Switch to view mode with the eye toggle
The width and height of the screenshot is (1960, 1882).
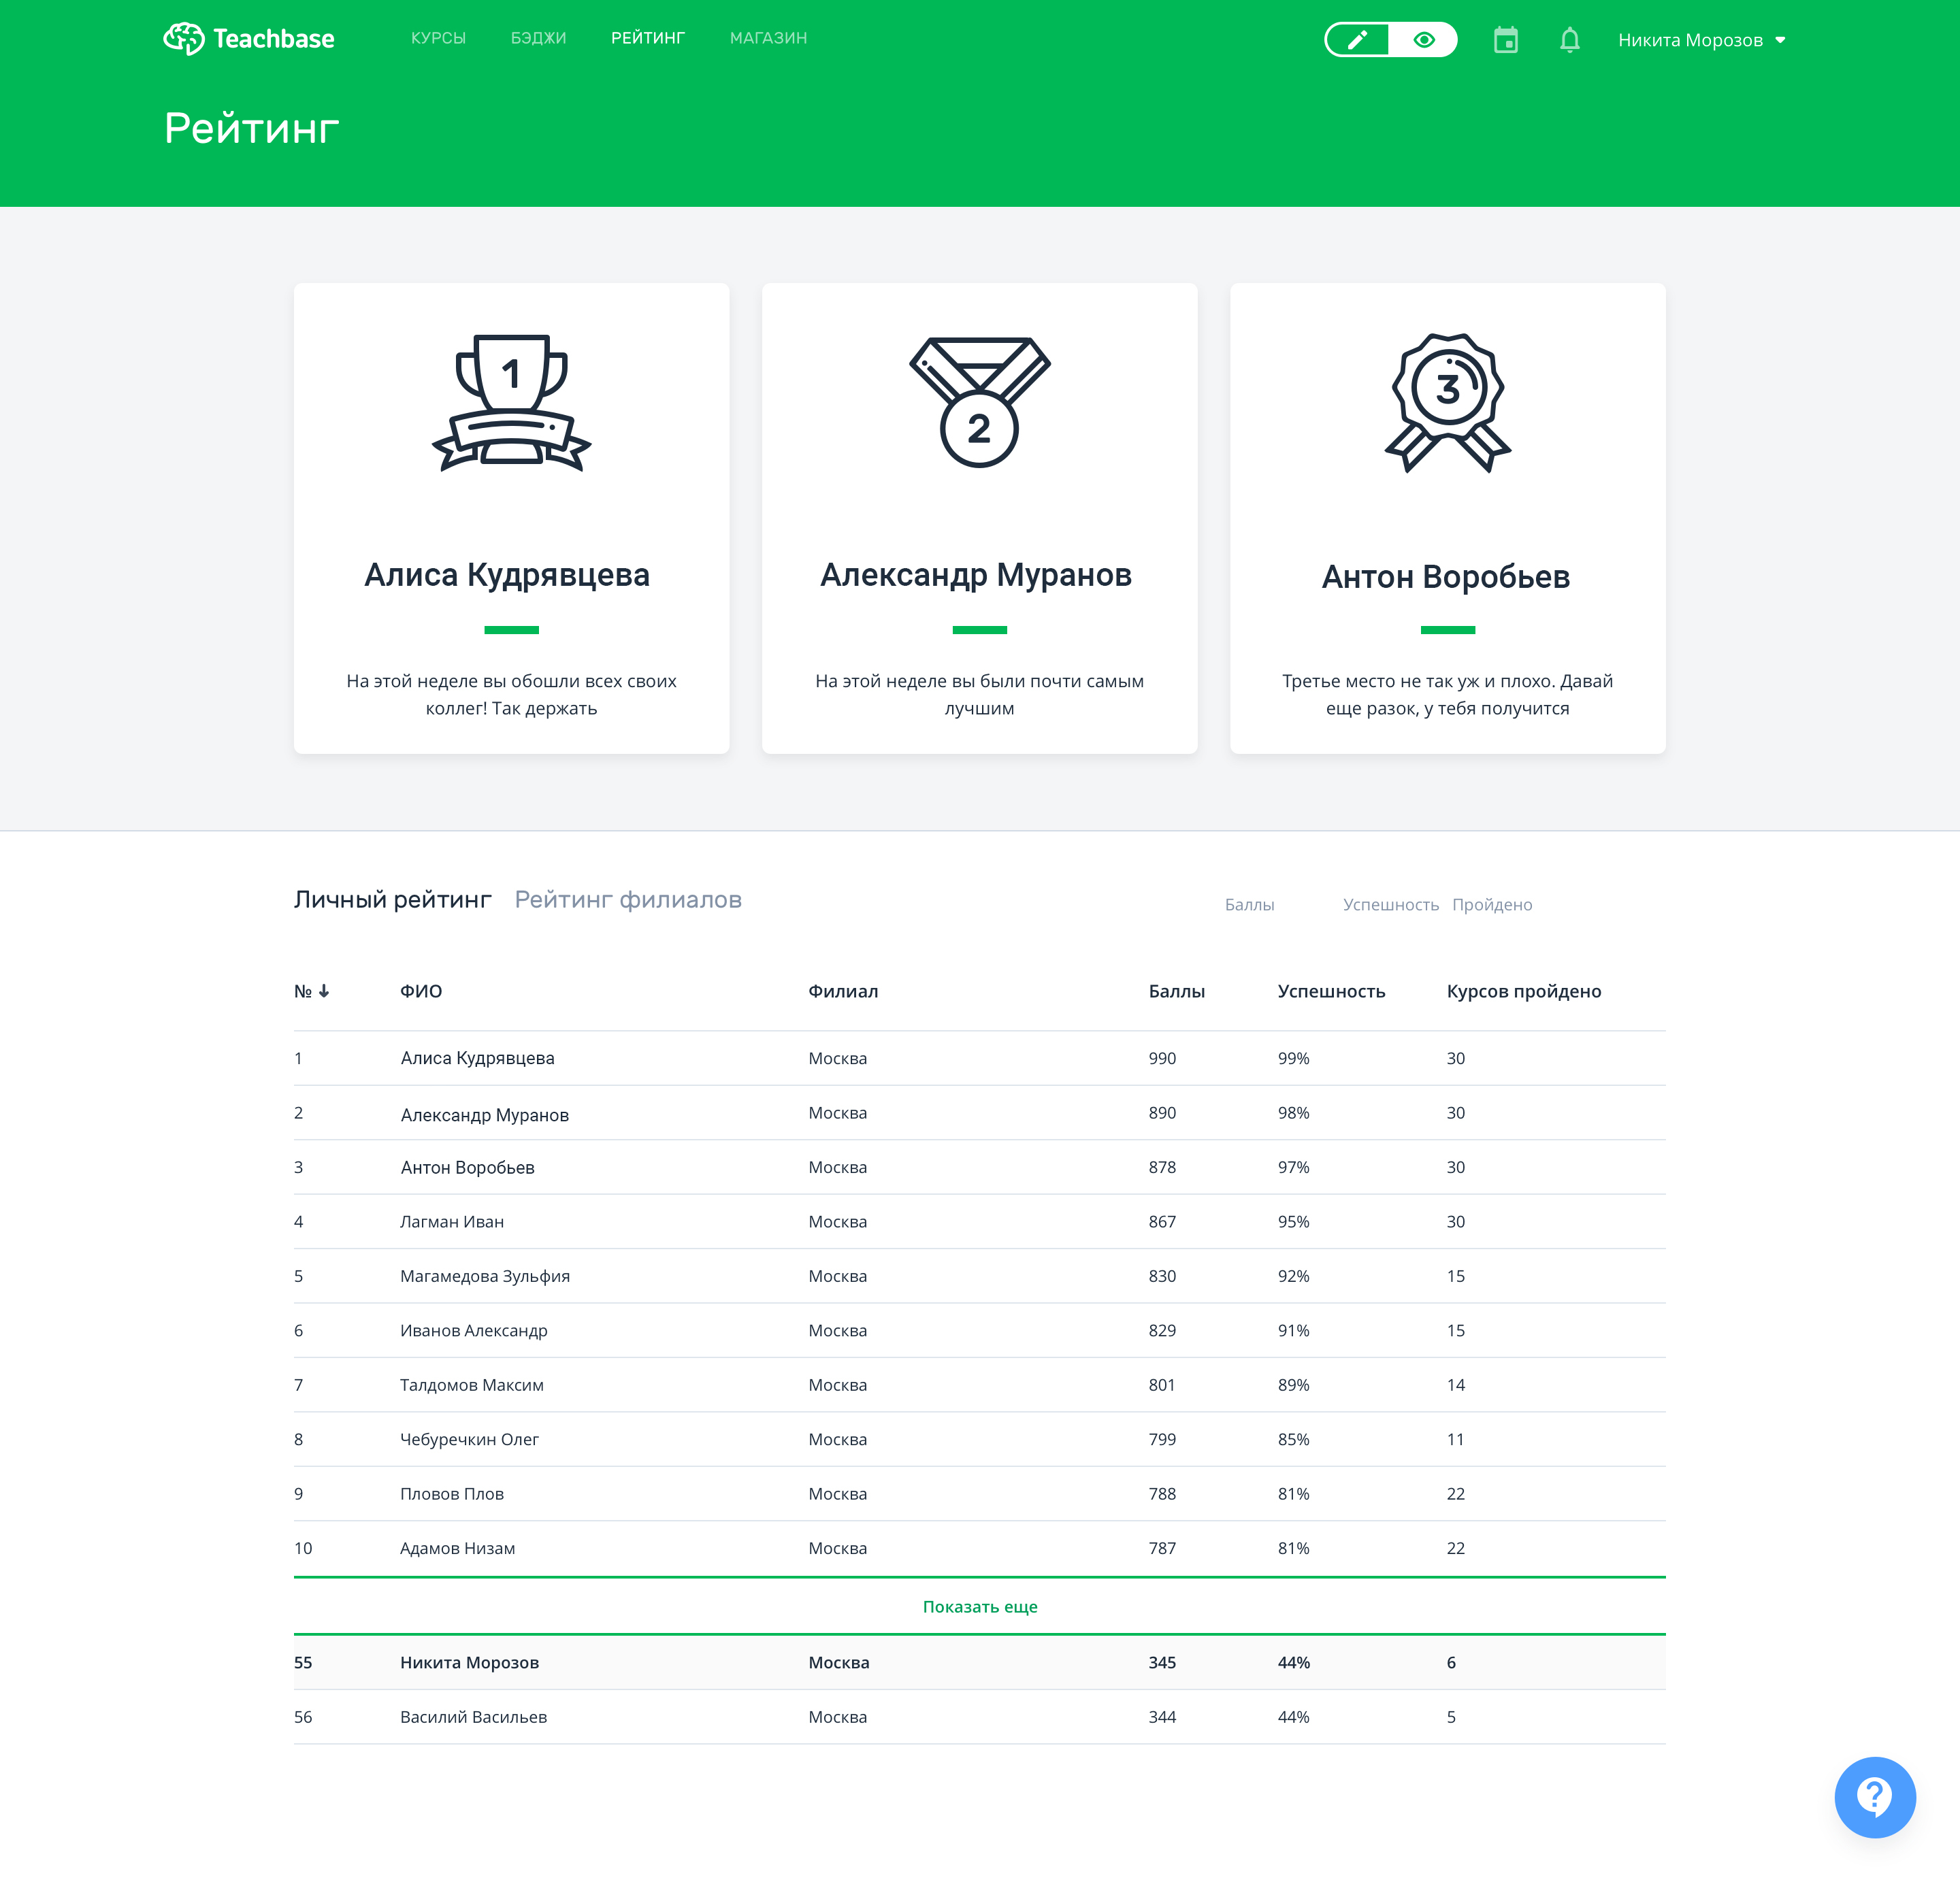pyautogui.click(x=1424, y=40)
